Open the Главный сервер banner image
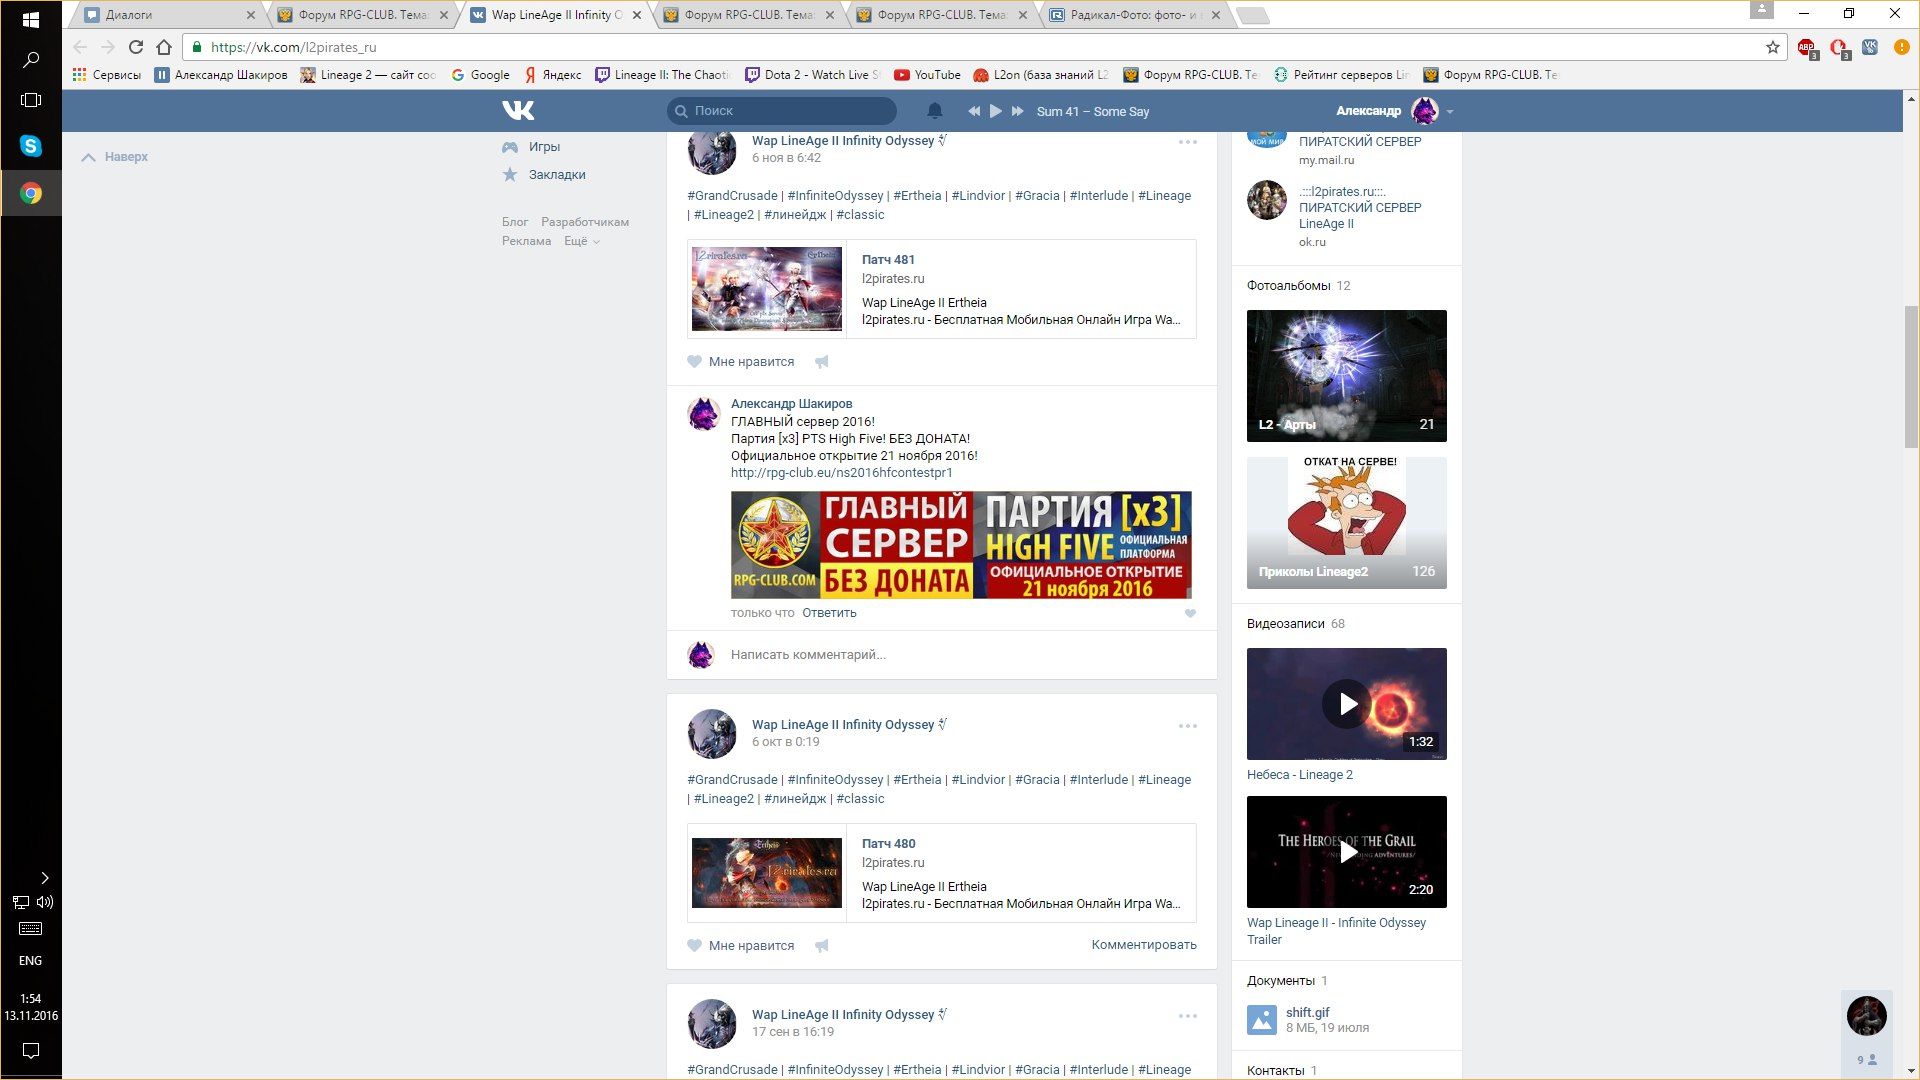 click(961, 545)
